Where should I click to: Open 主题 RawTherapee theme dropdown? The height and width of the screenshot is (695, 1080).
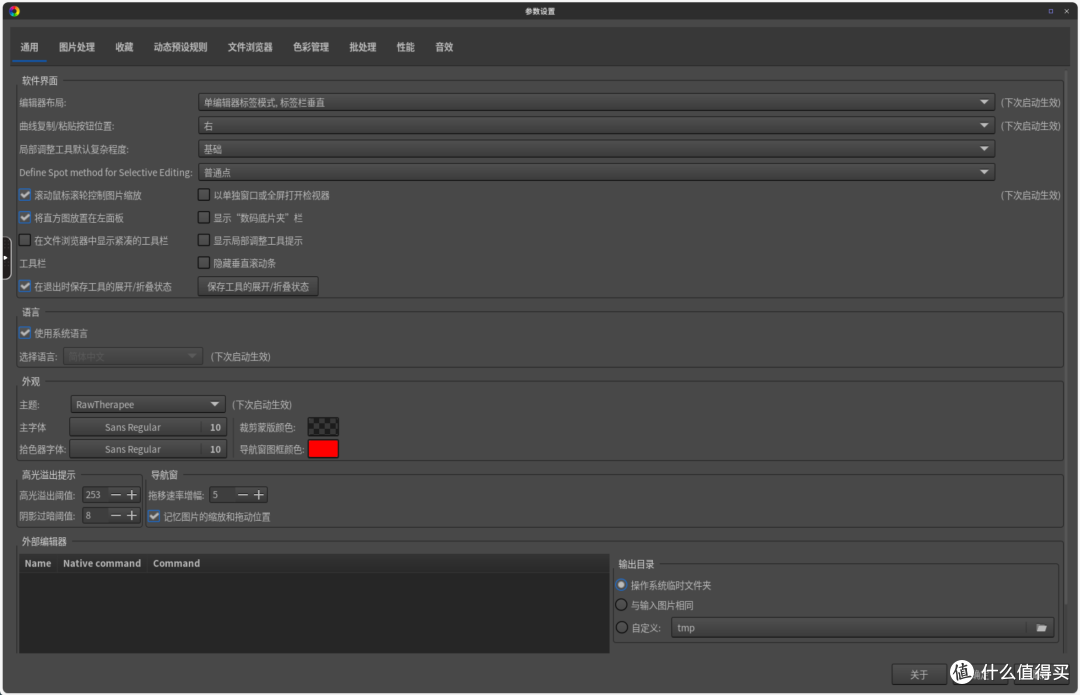[147, 404]
